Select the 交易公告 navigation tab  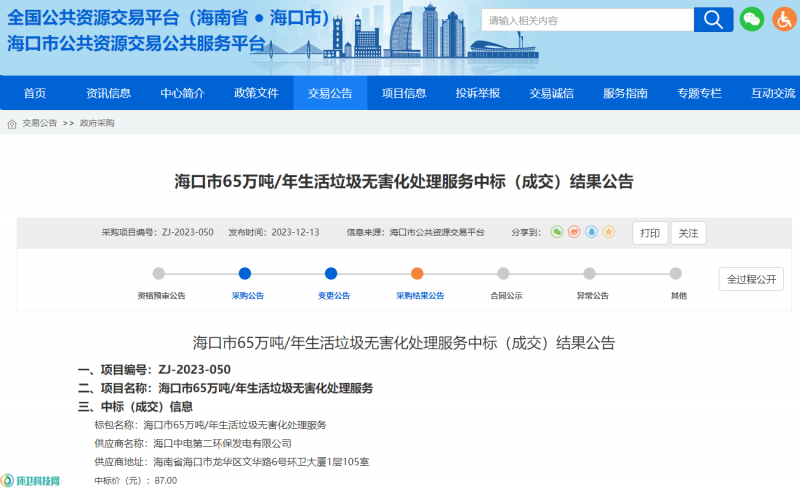click(x=330, y=93)
